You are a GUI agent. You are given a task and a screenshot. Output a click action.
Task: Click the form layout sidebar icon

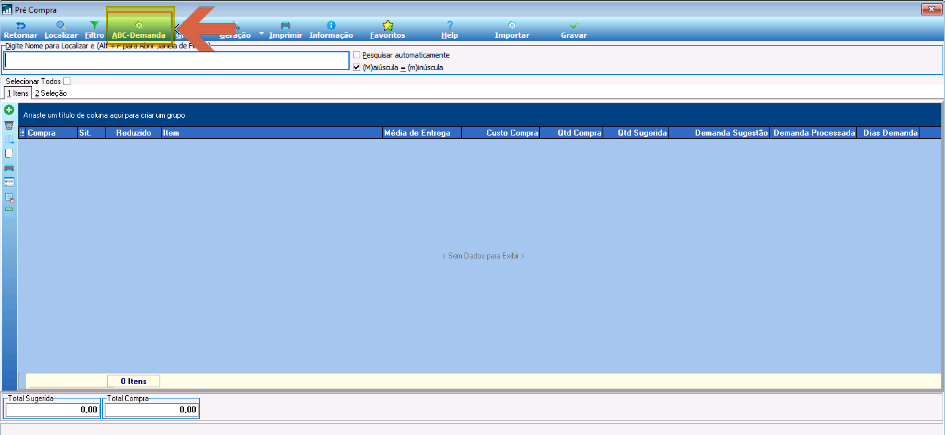click(9, 181)
